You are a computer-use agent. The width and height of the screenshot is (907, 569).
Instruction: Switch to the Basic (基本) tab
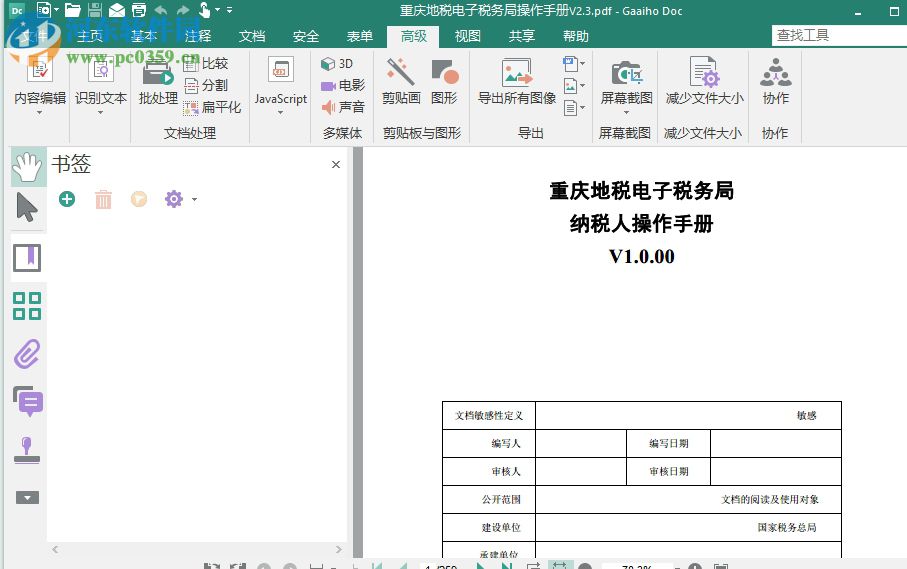pos(144,36)
